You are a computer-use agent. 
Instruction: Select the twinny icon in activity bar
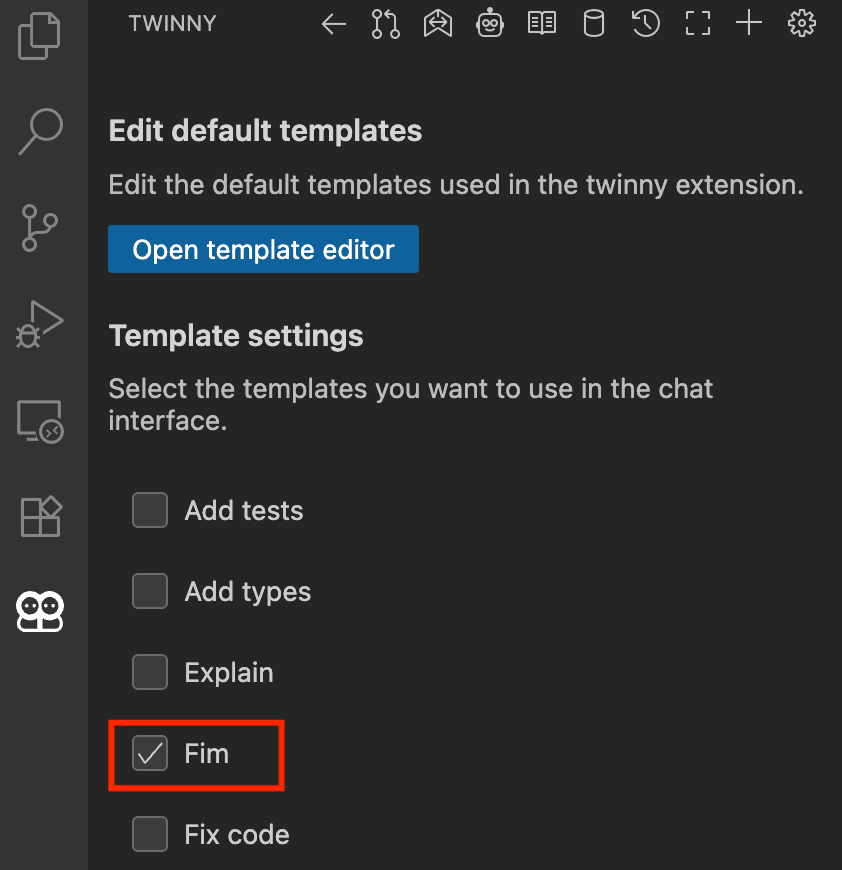(40, 611)
